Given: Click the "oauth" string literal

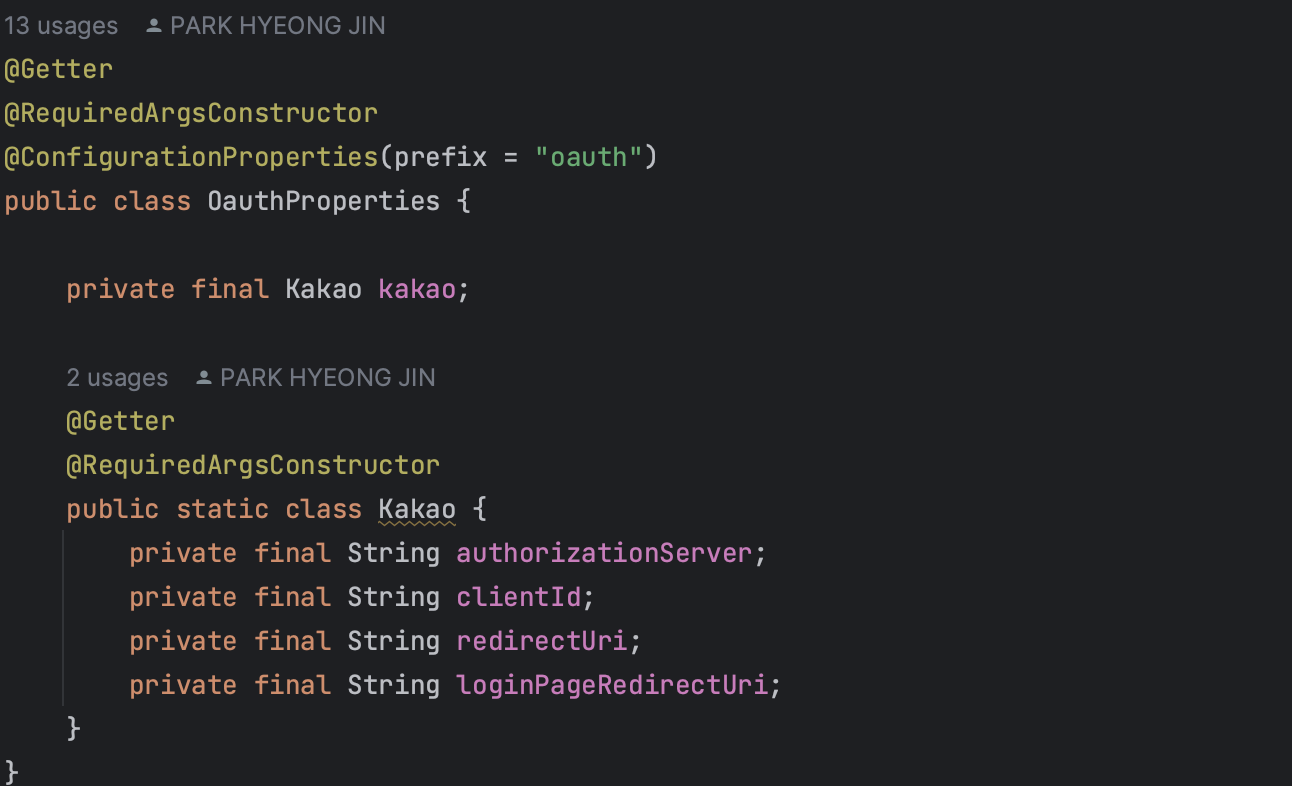Looking at the screenshot, I should point(587,157).
